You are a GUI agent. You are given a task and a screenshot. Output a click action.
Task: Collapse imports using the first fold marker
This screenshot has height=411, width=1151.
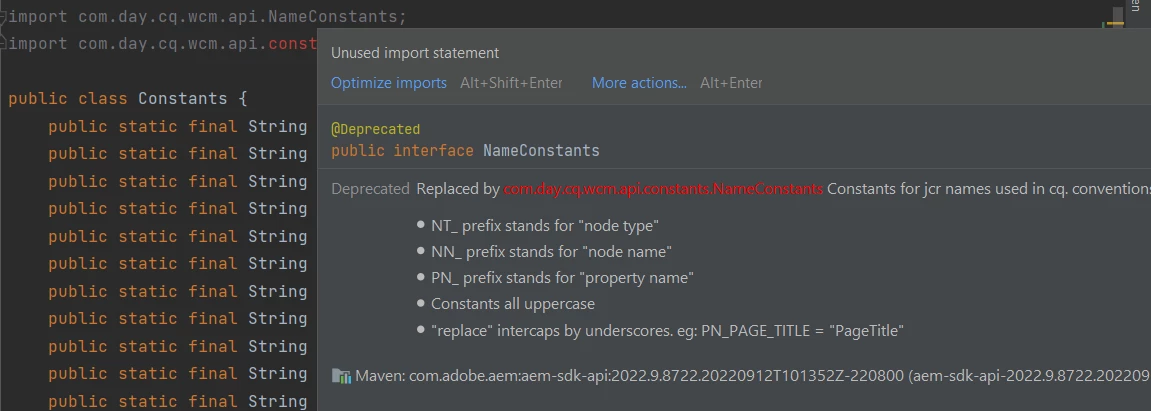(4, 17)
